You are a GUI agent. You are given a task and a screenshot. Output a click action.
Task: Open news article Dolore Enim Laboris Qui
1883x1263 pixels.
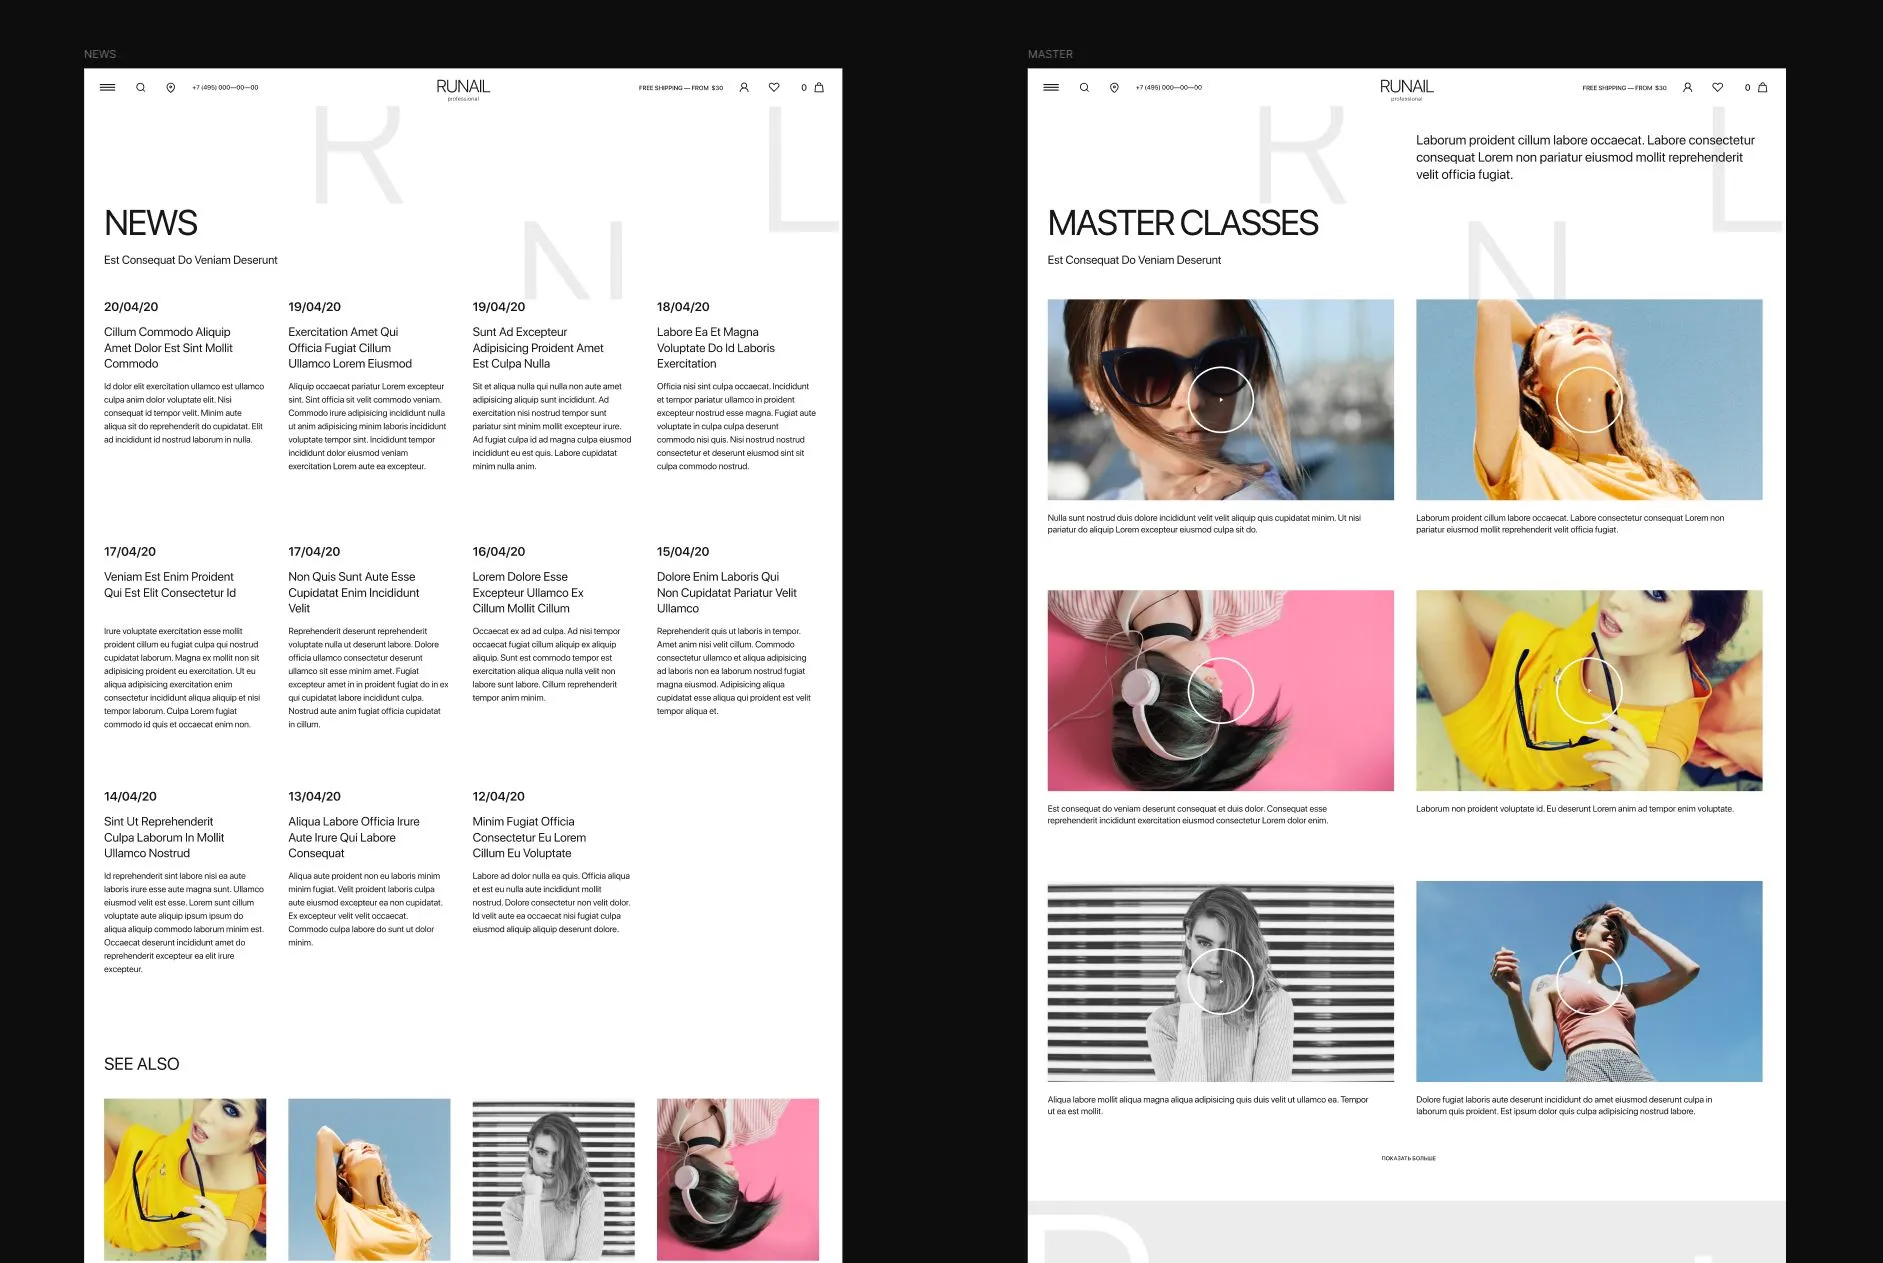(727, 593)
